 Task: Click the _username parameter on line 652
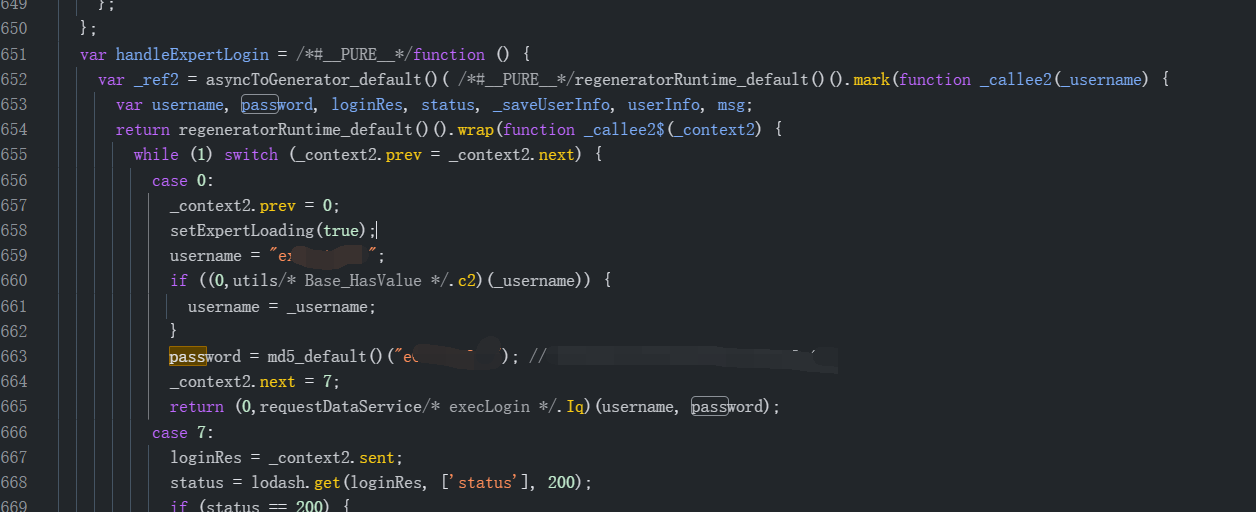click(1100, 79)
